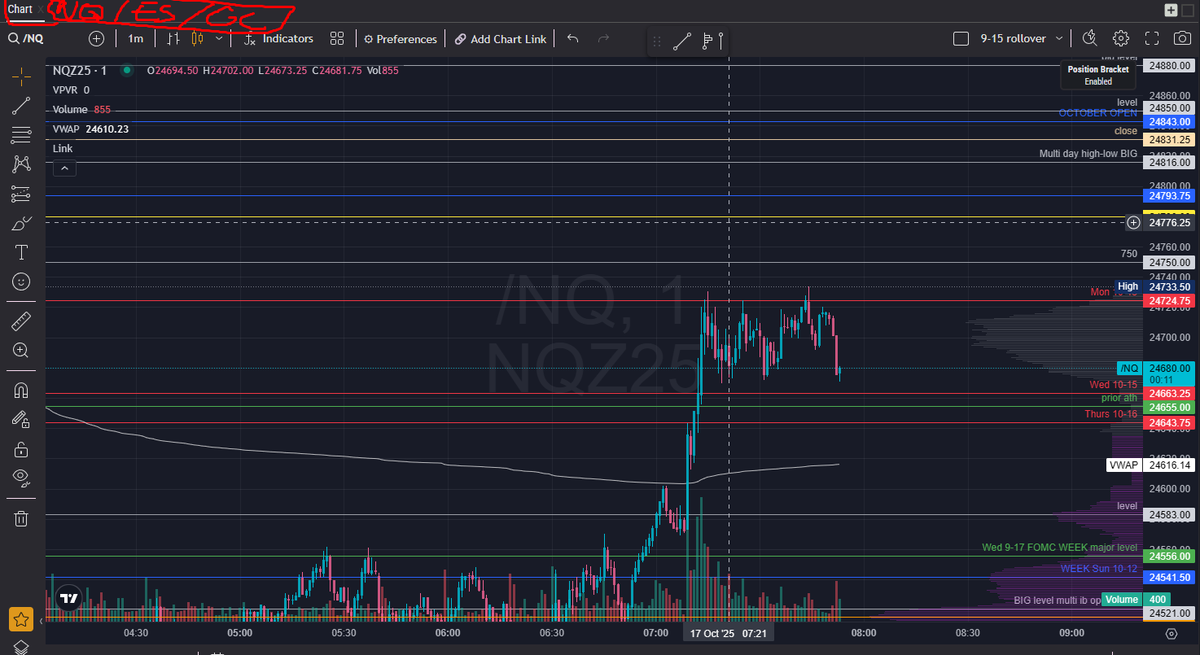Select the Trend Line tool

pyautogui.click(x=21, y=106)
